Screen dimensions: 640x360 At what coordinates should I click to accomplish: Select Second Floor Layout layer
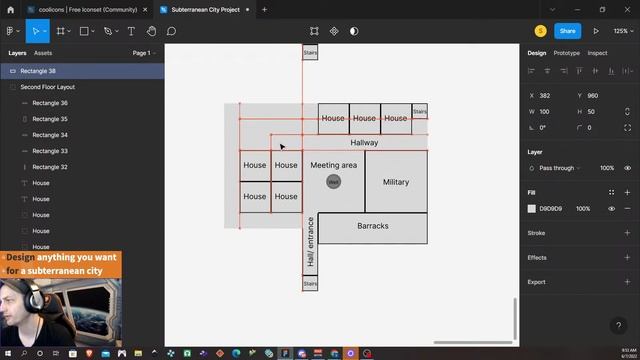pos(82,87)
